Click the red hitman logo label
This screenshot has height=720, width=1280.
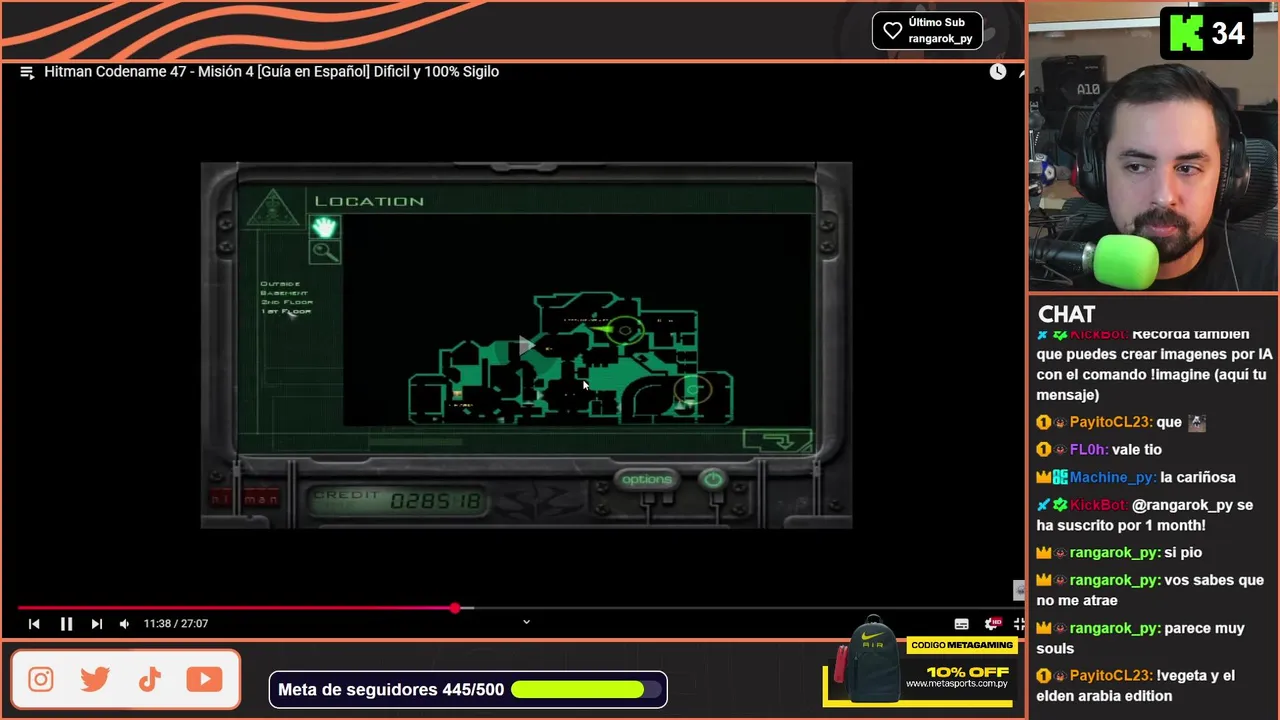tap(245, 498)
